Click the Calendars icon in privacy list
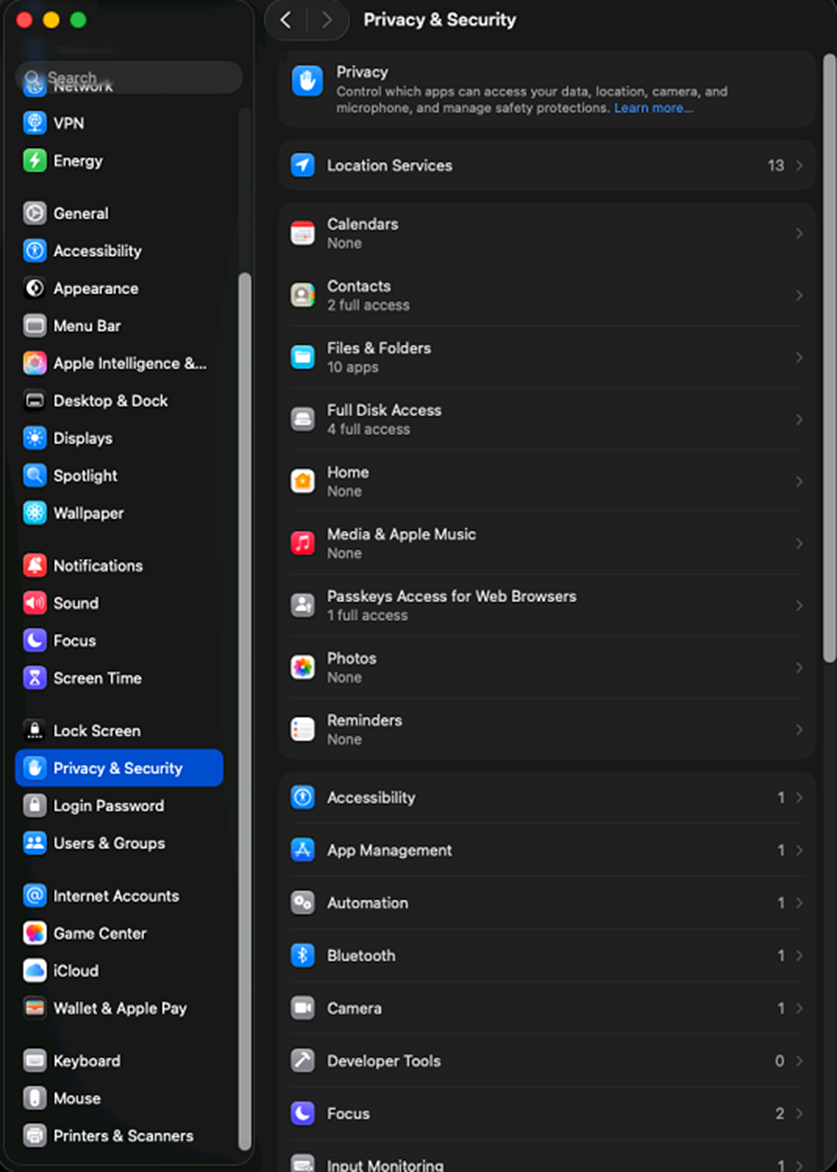 point(302,234)
